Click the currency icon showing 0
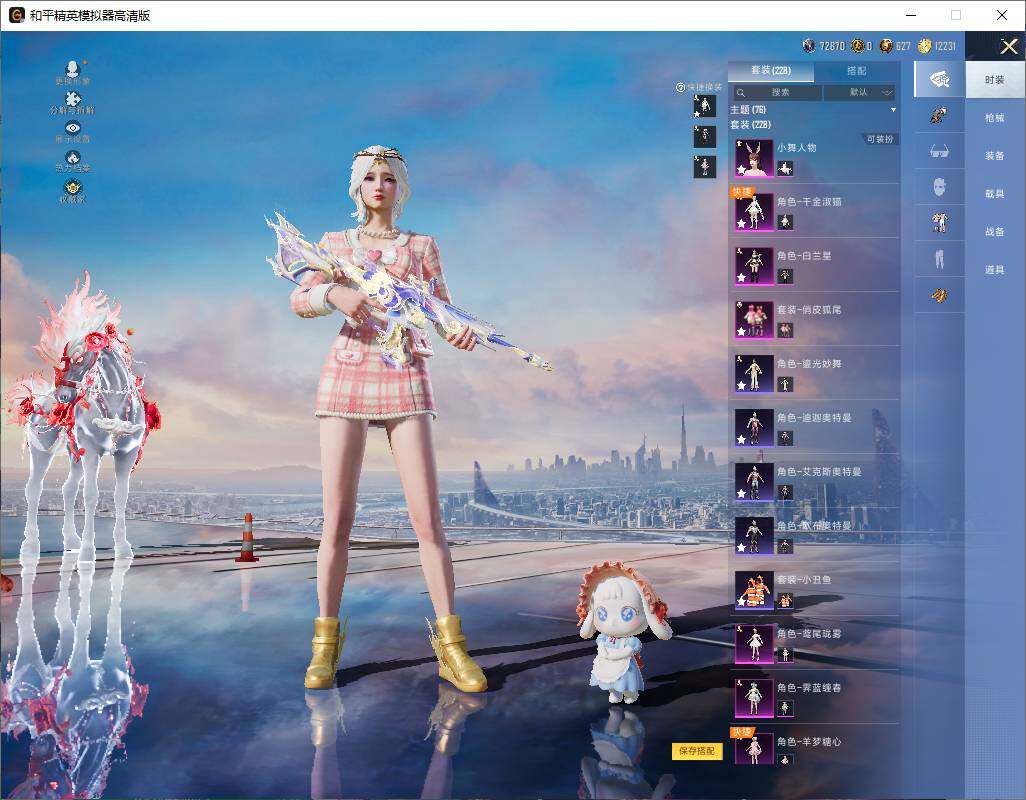Image resolution: width=1026 pixels, height=800 pixels. 858,46
